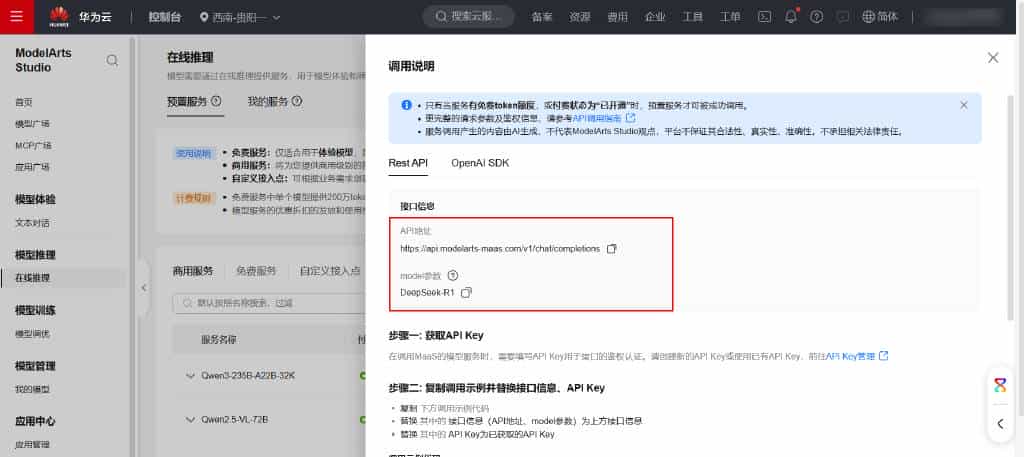This screenshot has height=457, width=1024.
Task: Select the 免费服务 tab
Action: pos(256,271)
